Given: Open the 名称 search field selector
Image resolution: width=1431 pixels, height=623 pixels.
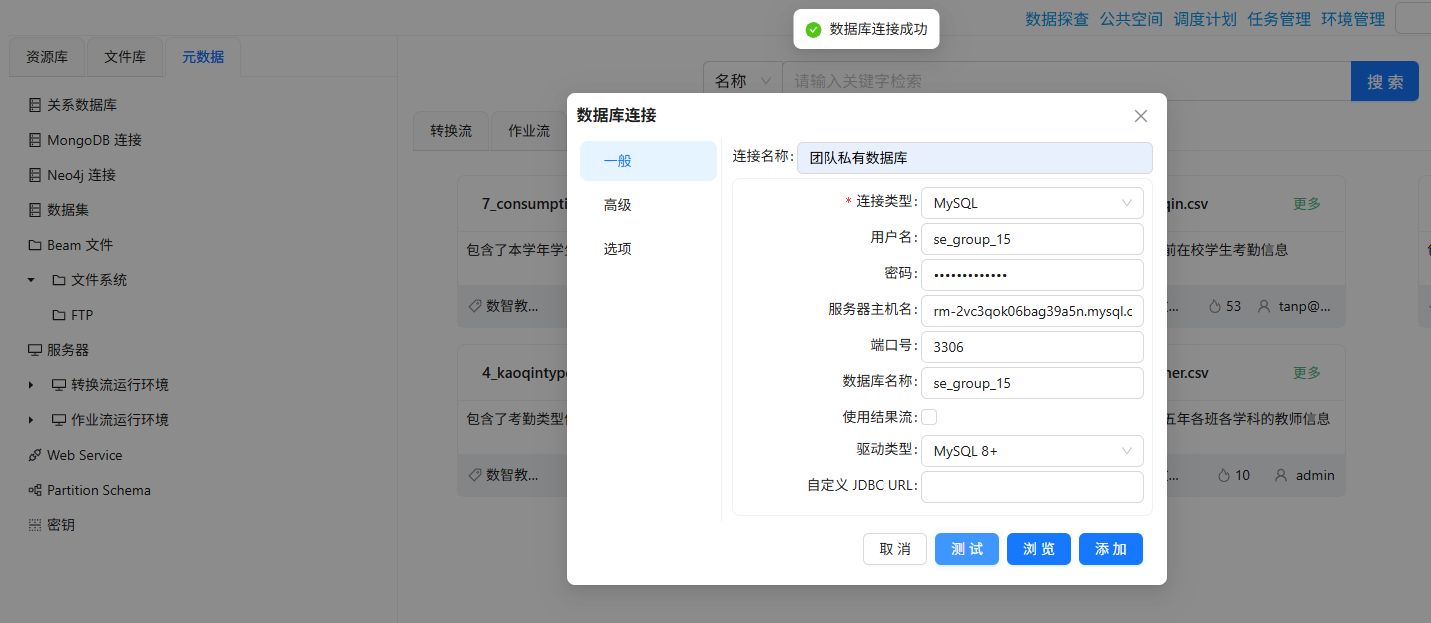Looking at the screenshot, I should click(743, 81).
